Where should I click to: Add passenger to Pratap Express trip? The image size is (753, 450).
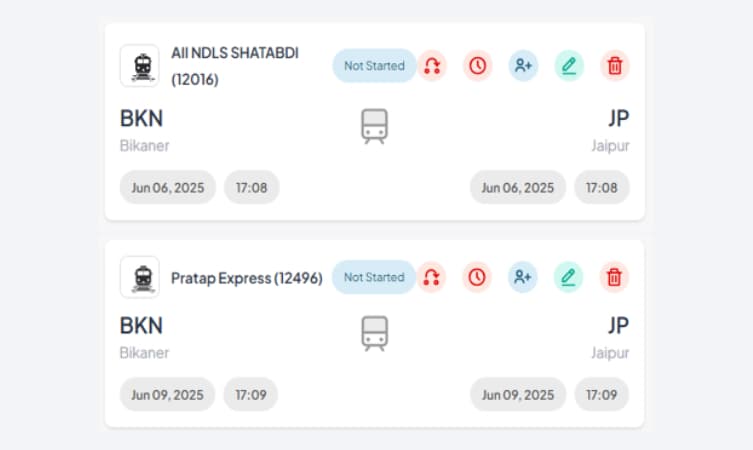[522, 277]
